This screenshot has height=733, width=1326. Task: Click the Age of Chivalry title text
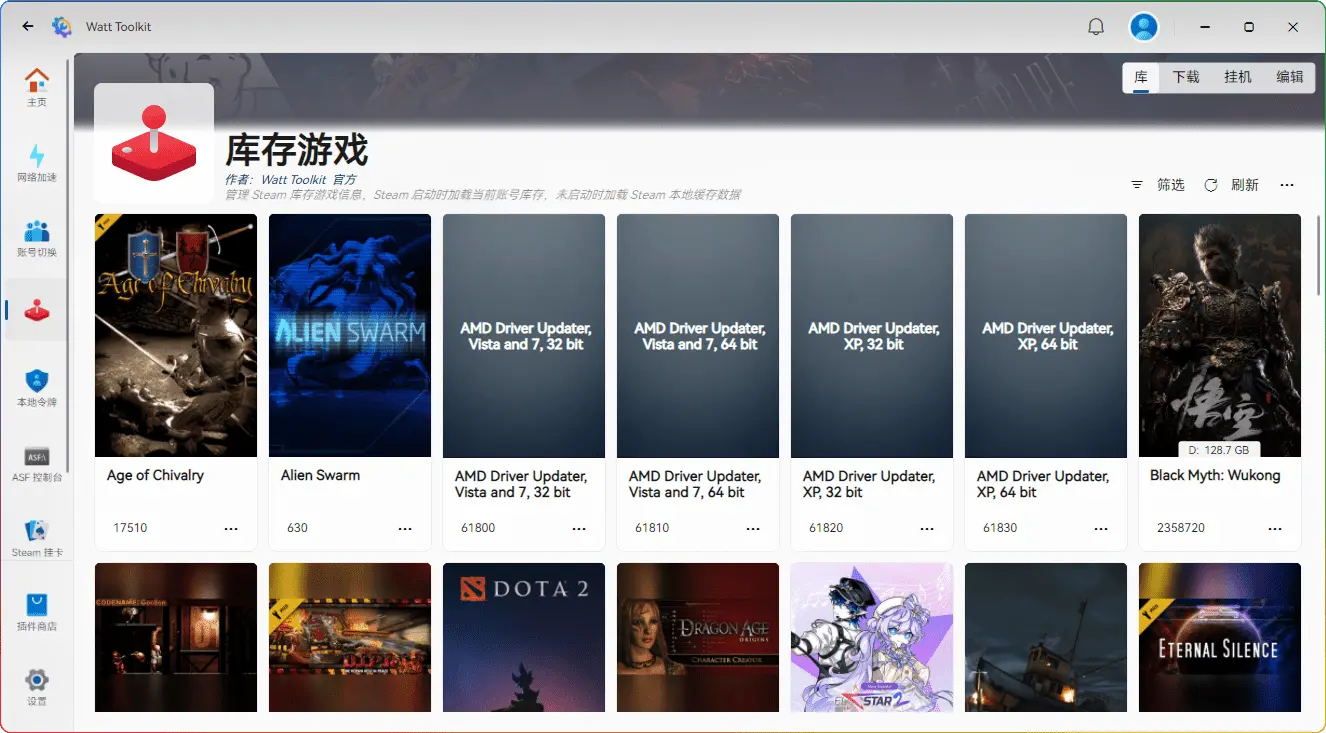coord(155,475)
